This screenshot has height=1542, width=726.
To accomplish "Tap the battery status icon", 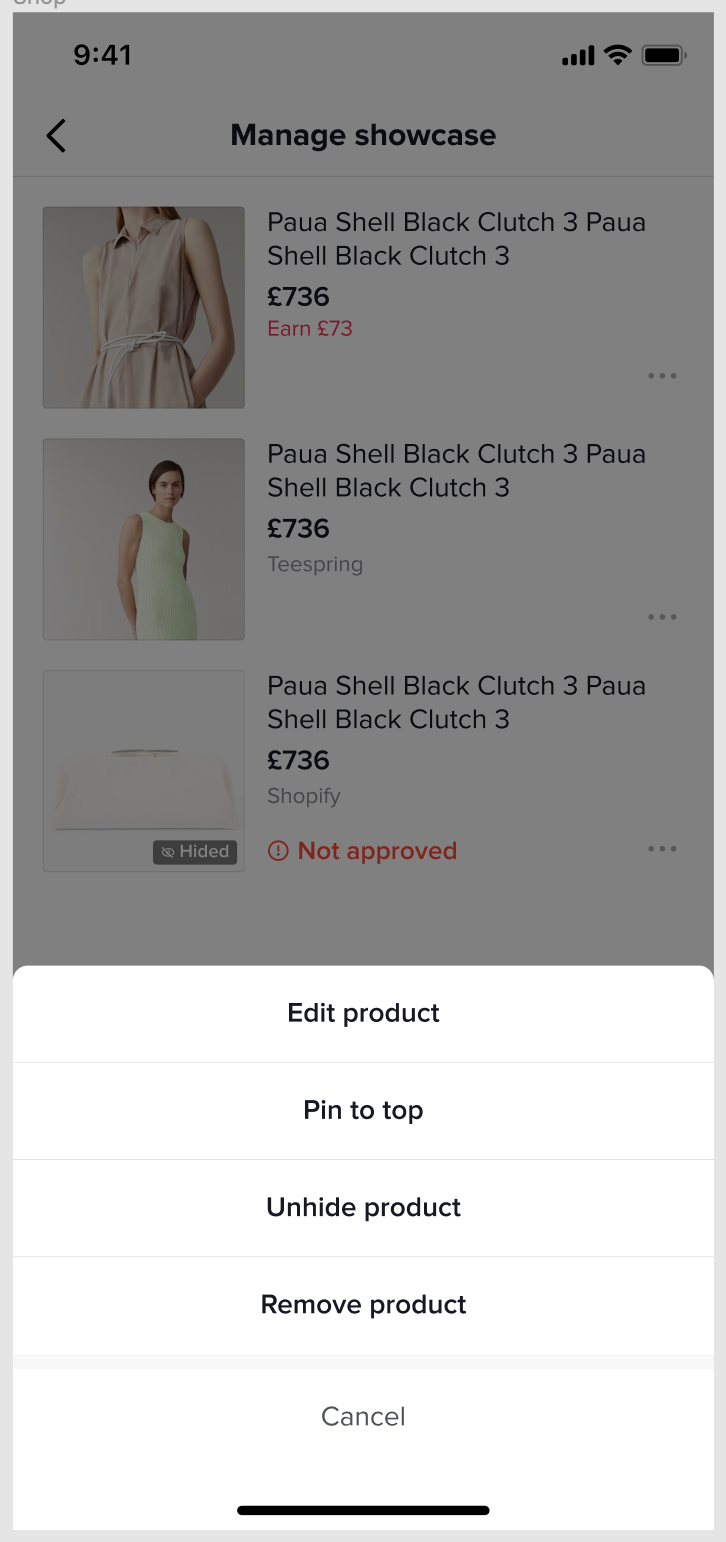I will click(x=663, y=56).
